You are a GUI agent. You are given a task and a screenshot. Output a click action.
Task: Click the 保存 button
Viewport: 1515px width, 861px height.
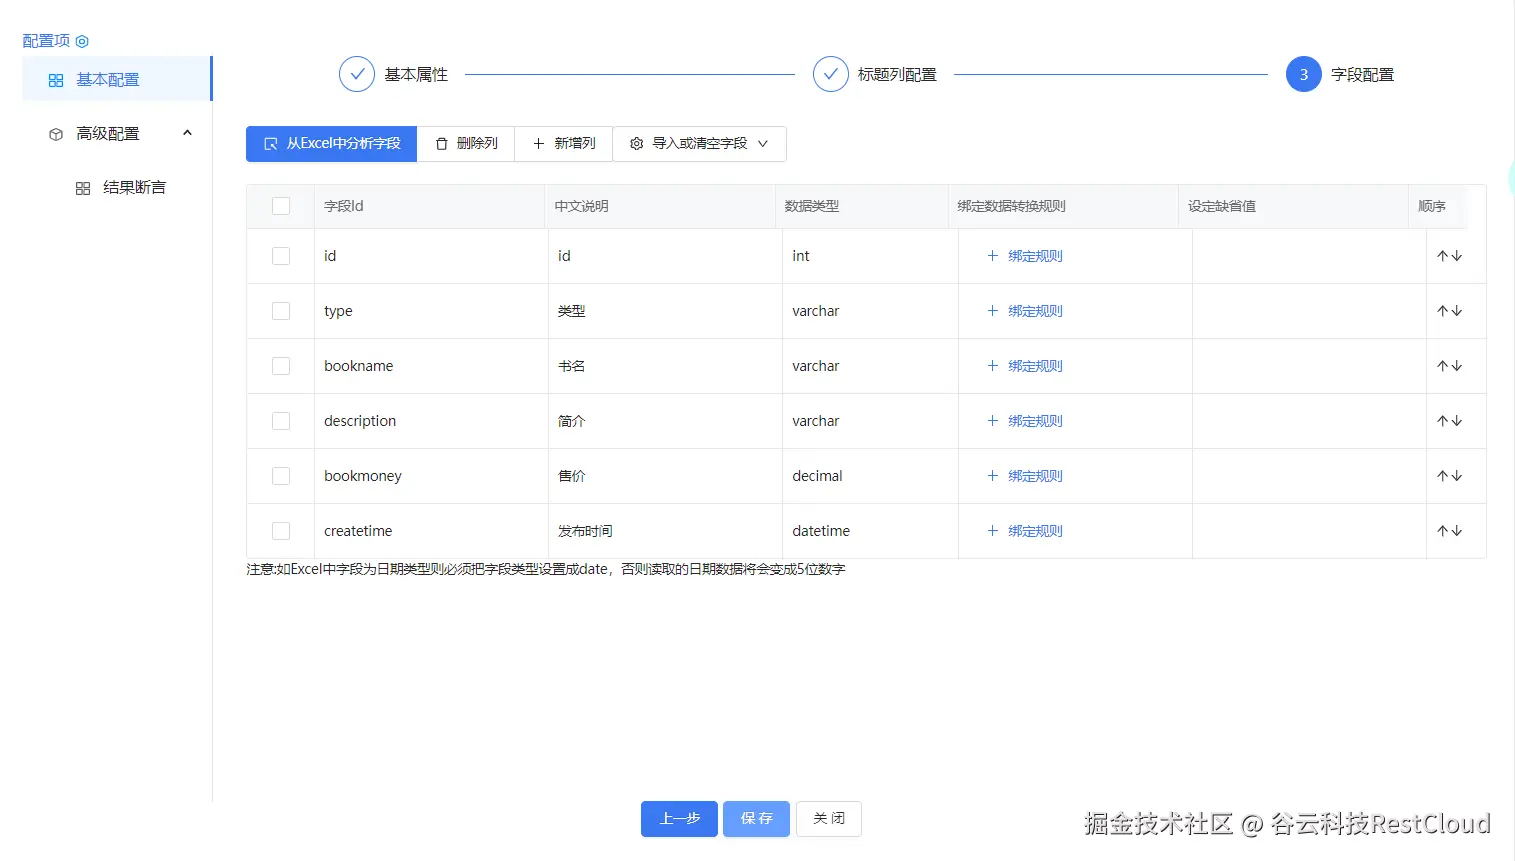tap(755, 818)
